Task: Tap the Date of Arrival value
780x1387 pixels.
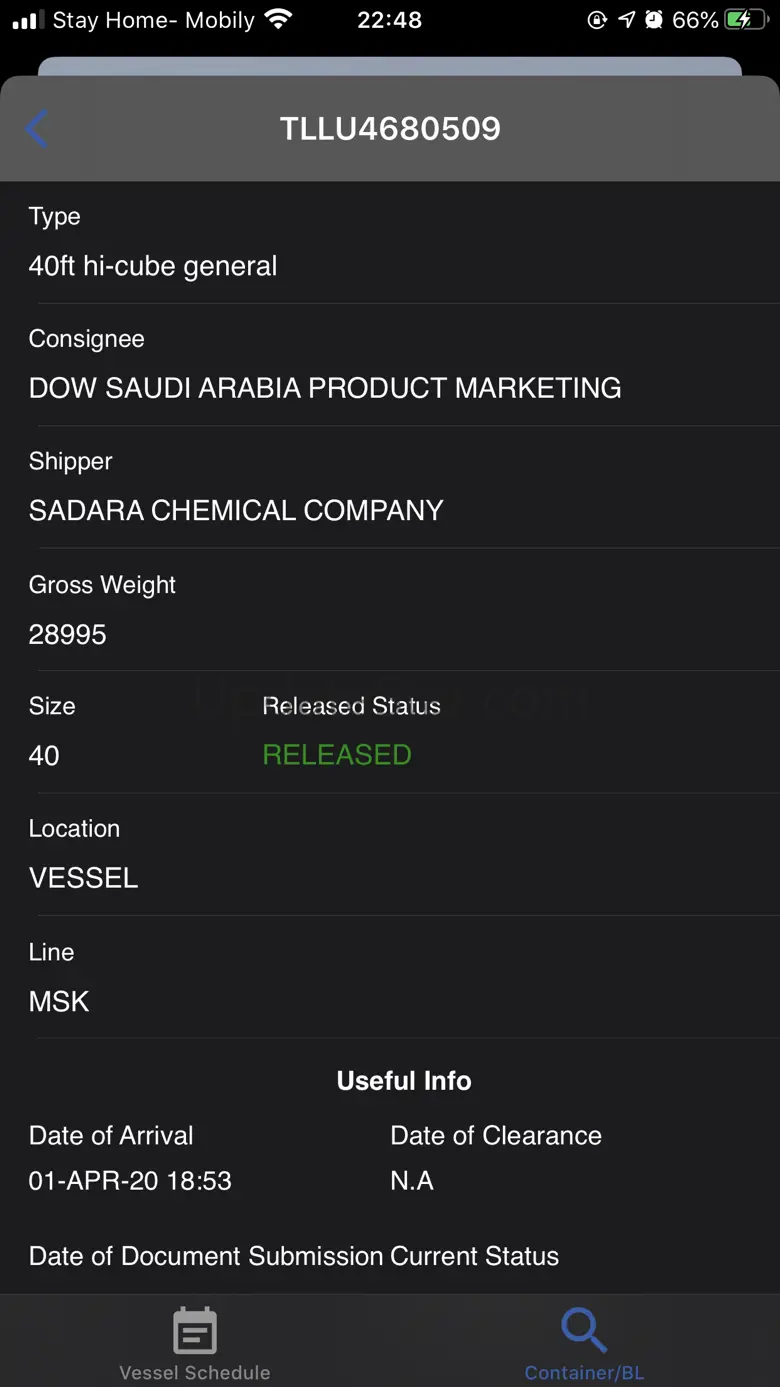Action: [x=130, y=1180]
